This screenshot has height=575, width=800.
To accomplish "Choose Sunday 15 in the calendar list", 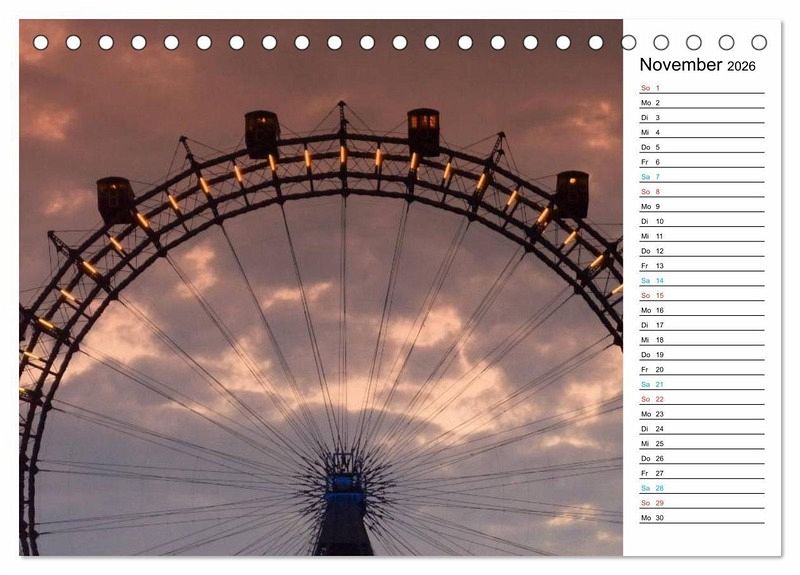I will point(701,295).
